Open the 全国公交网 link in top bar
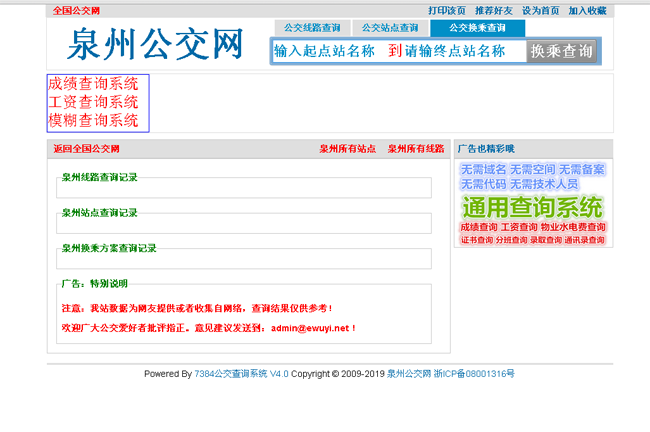Viewport: 650px width, 432px height. tap(76, 11)
